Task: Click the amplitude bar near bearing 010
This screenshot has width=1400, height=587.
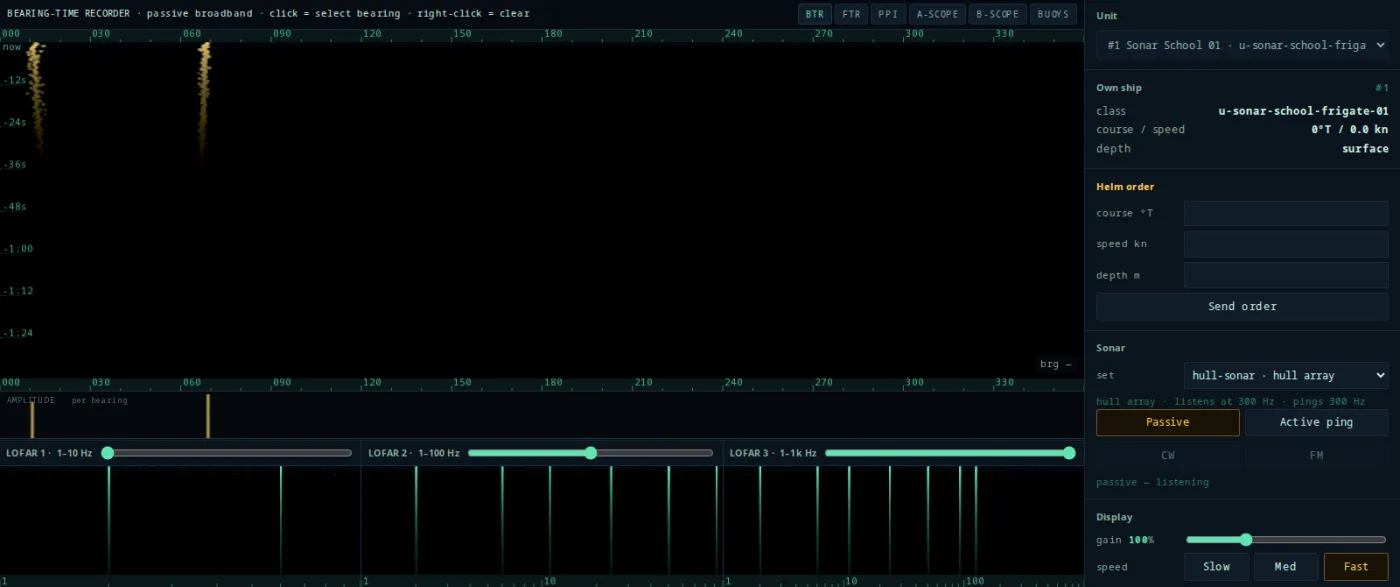Action: coord(32,420)
